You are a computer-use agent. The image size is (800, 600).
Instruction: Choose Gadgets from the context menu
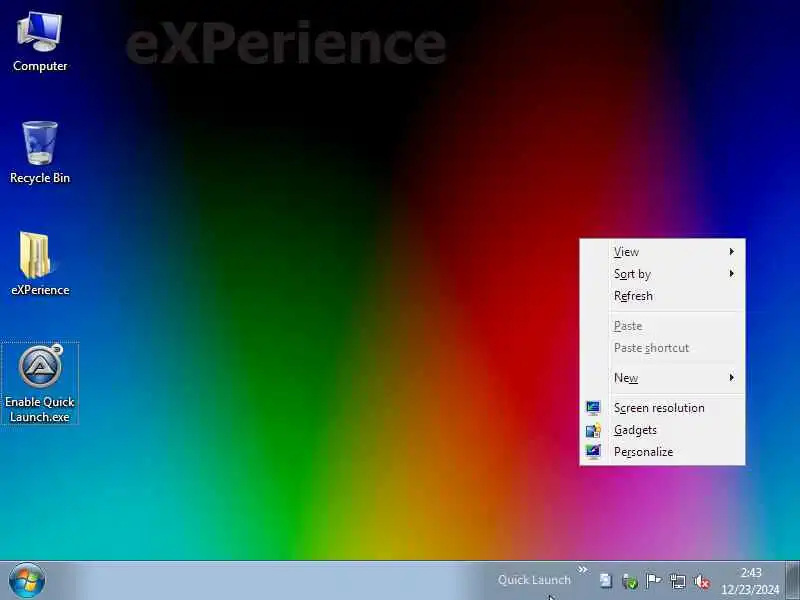(x=662, y=430)
